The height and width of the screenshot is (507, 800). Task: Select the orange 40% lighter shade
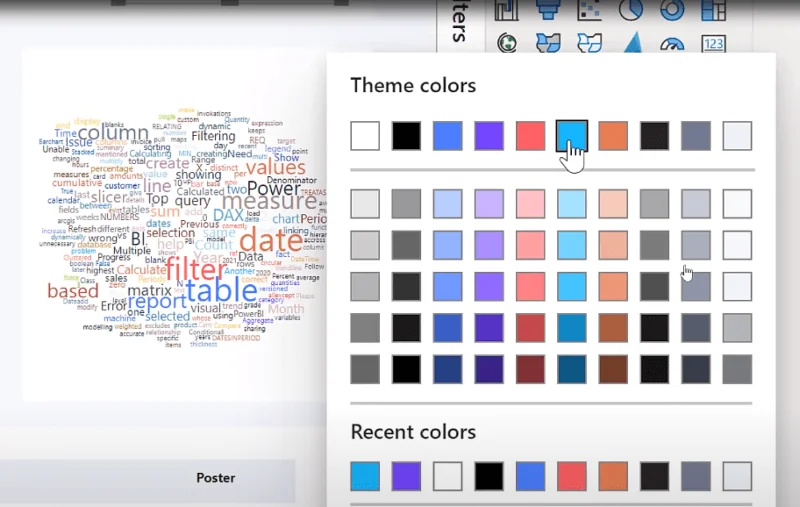tap(613, 245)
